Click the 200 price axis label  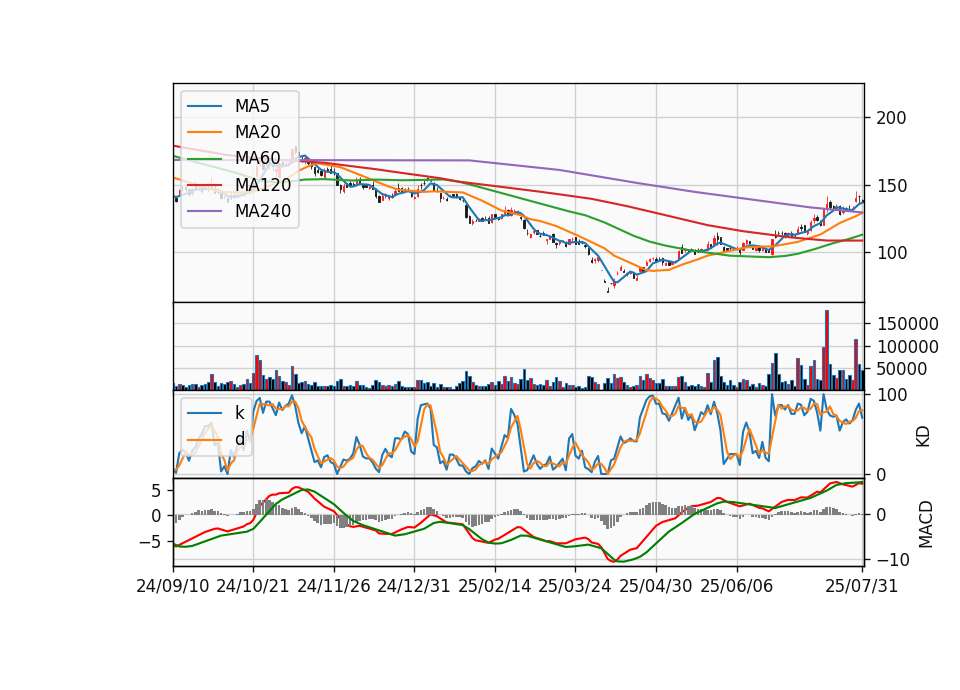[891, 118]
